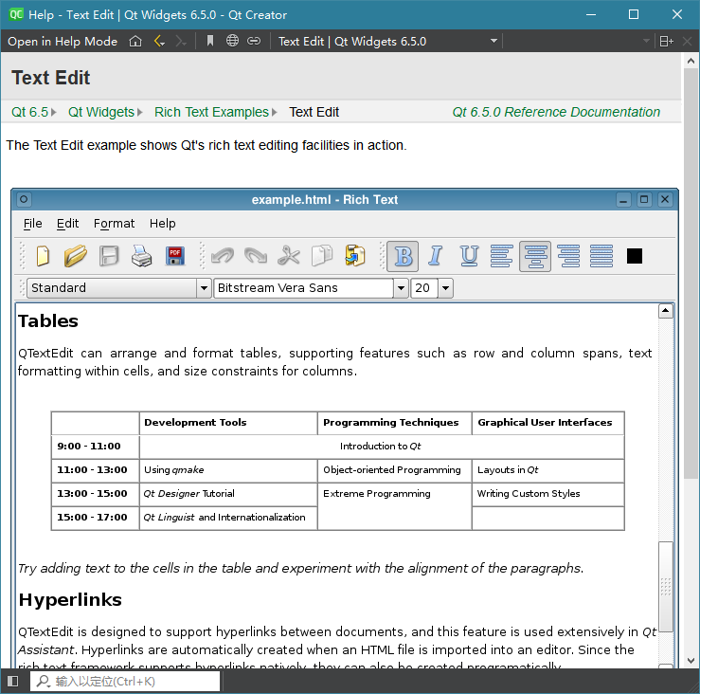Click the Open folder icon
Image resolution: width=701 pixels, height=694 pixels.
pyautogui.click(x=75, y=256)
